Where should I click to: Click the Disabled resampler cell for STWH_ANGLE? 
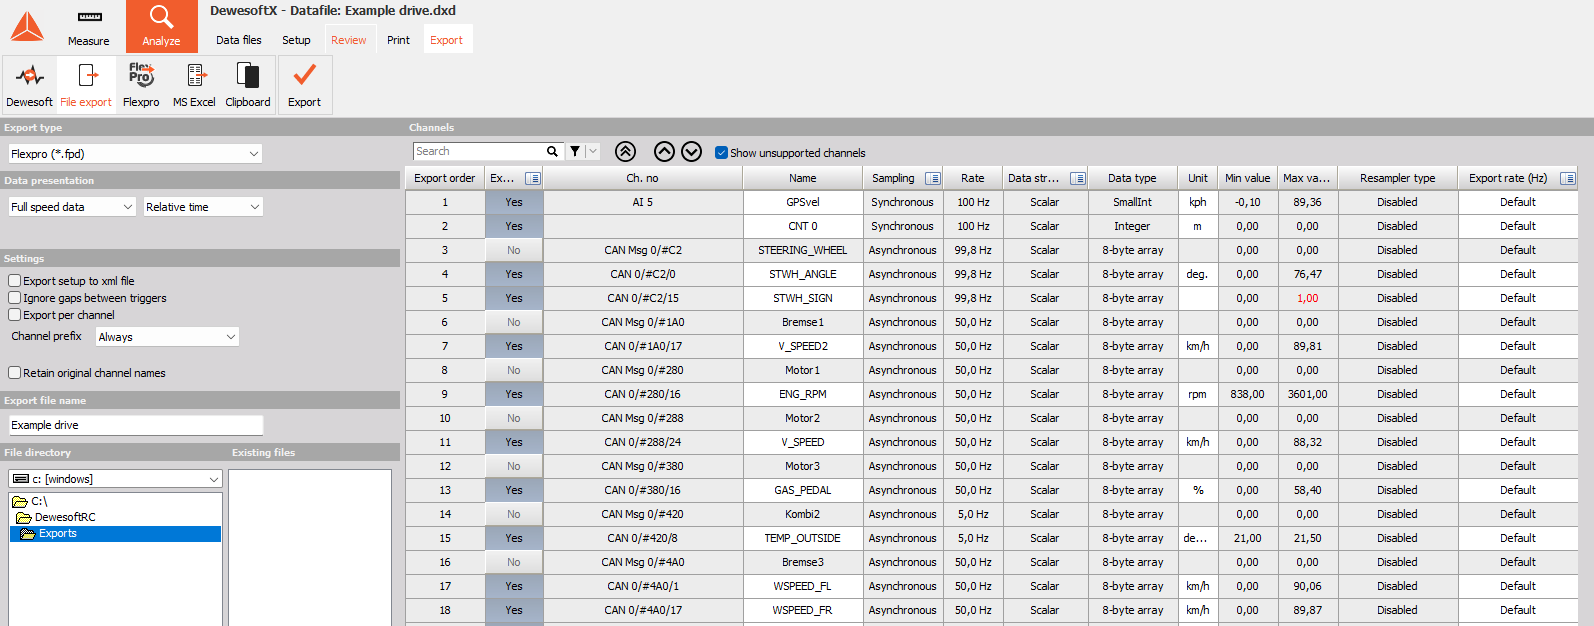click(x=1397, y=274)
